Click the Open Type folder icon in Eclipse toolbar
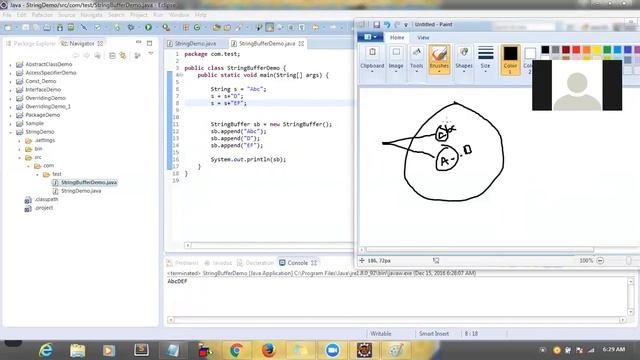This screenshot has width=640, height=360. [216, 27]
